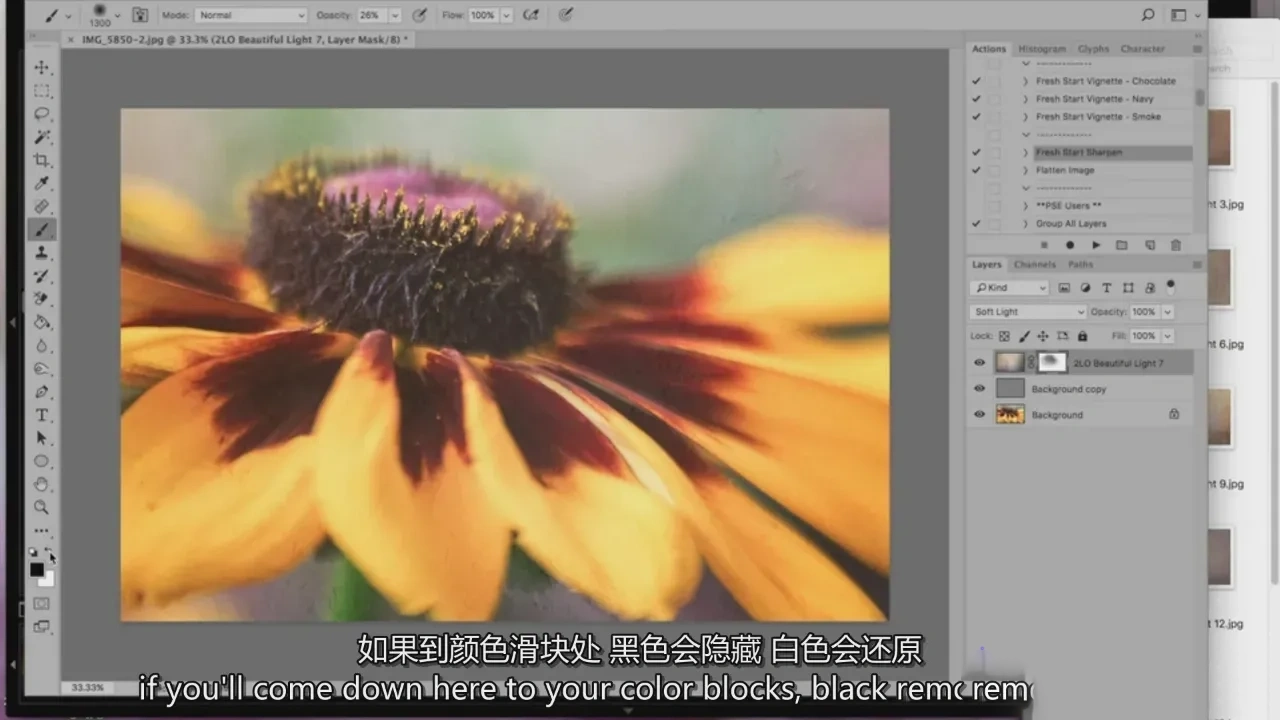
Task: Open the Paths tab
Action: 1080,265
